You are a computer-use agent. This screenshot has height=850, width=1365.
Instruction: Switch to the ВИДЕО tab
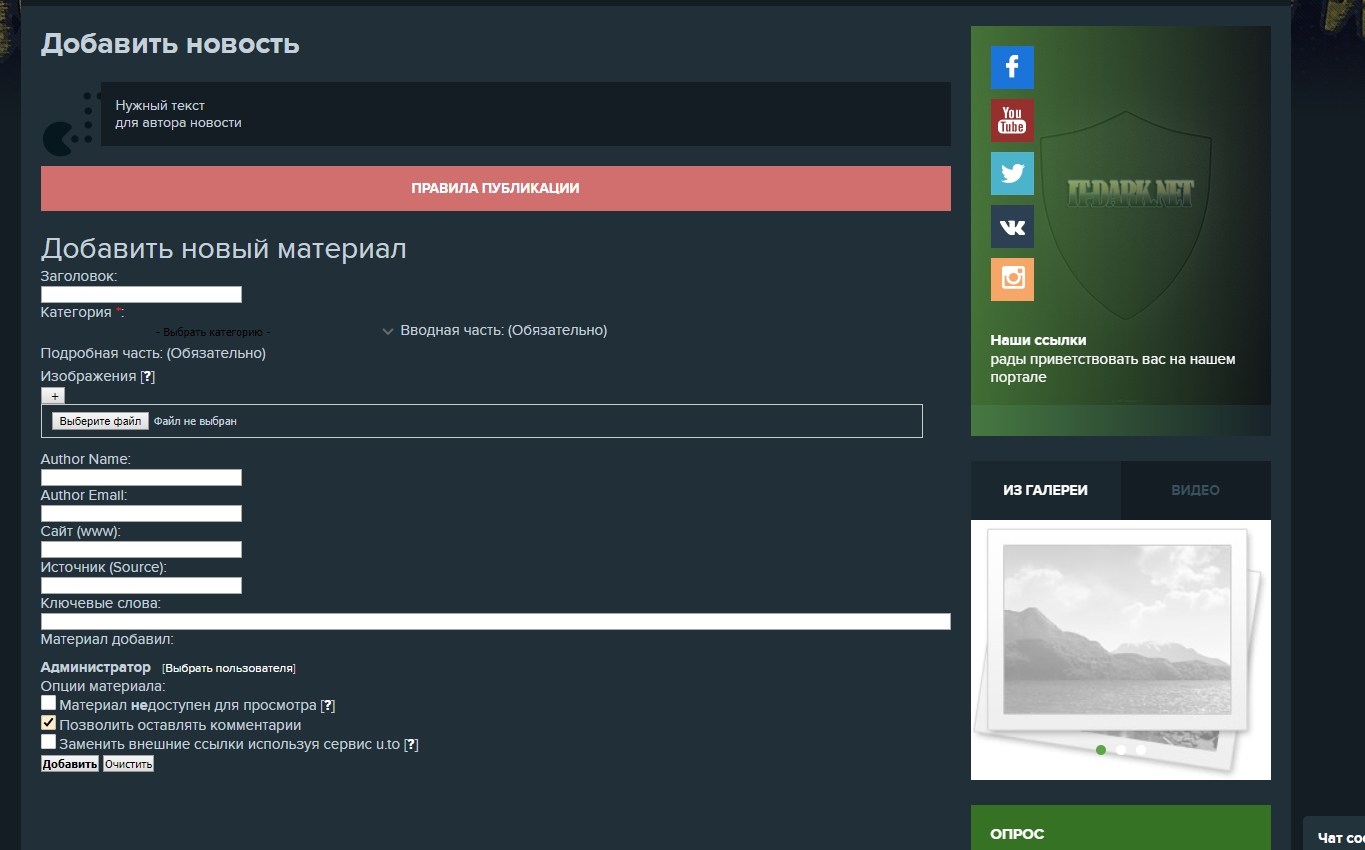1195,490
